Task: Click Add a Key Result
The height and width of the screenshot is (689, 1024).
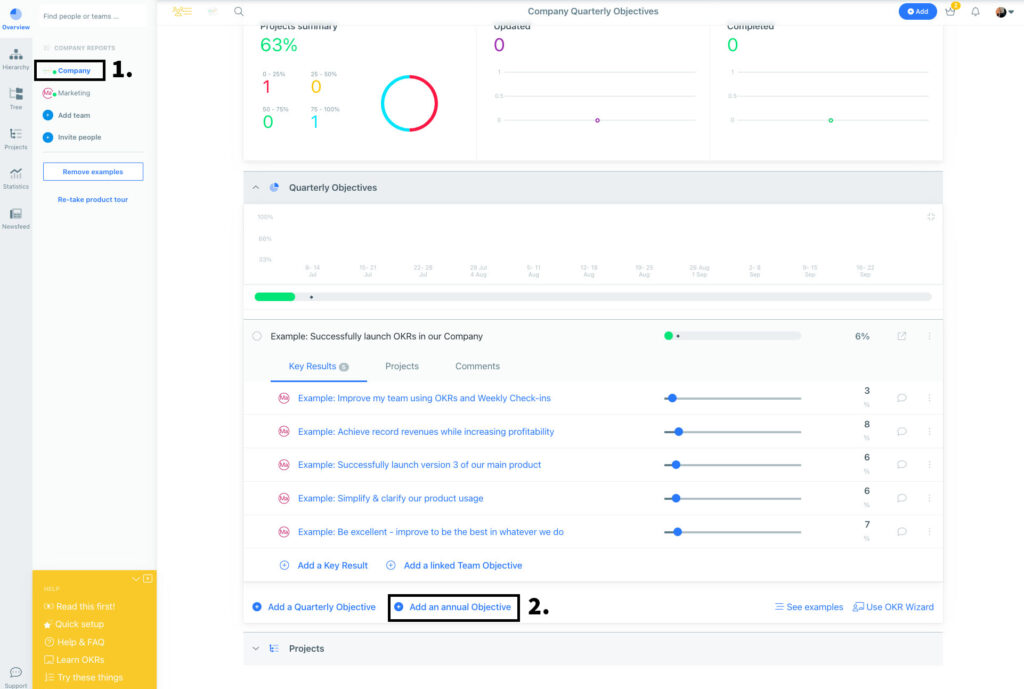Action: click(x=324, y=566)
